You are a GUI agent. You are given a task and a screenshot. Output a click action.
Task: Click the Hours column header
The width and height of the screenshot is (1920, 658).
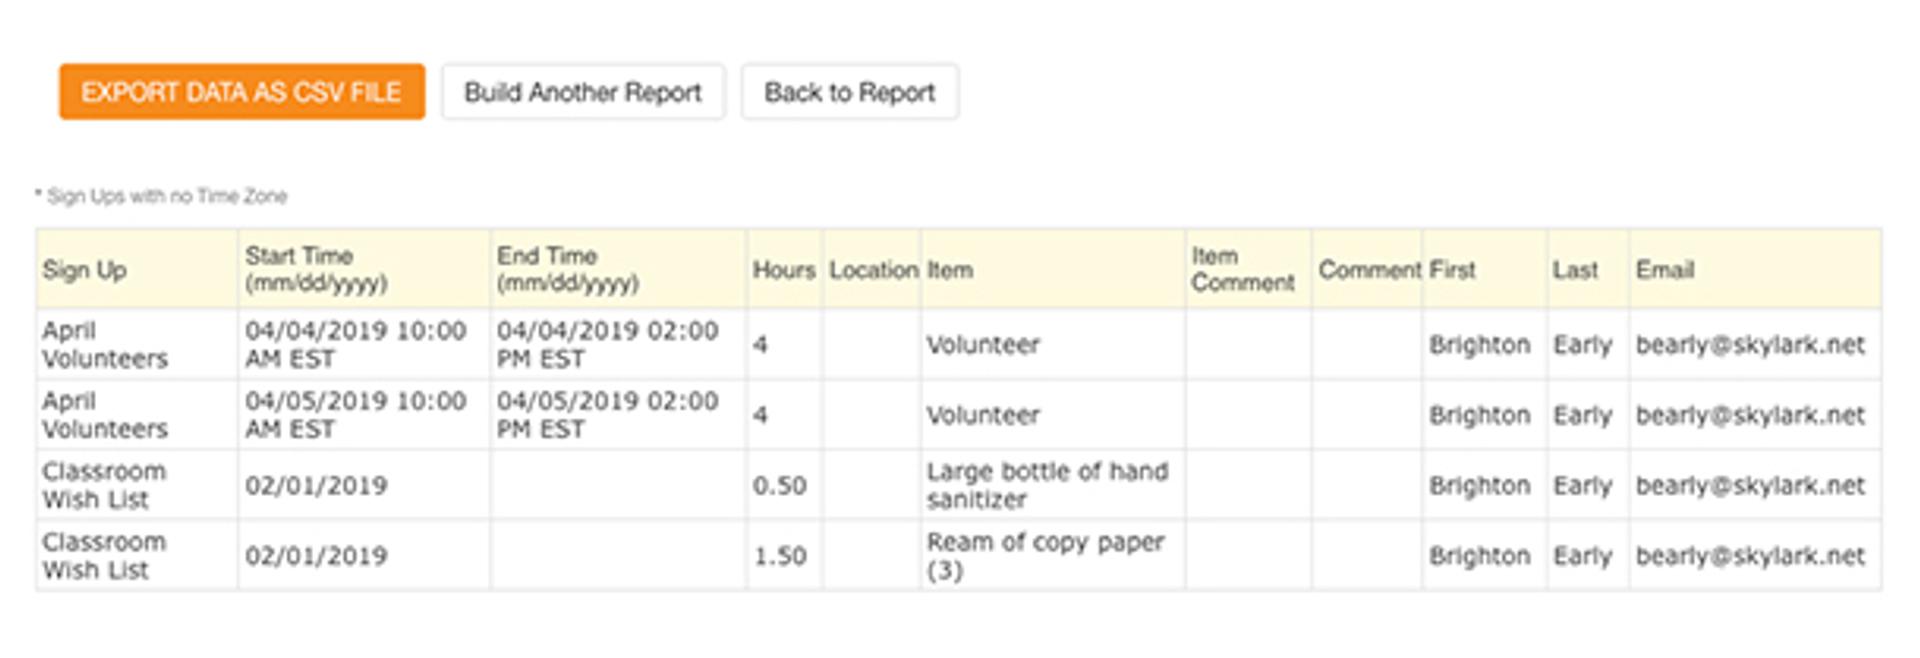[x=784, y=269]
